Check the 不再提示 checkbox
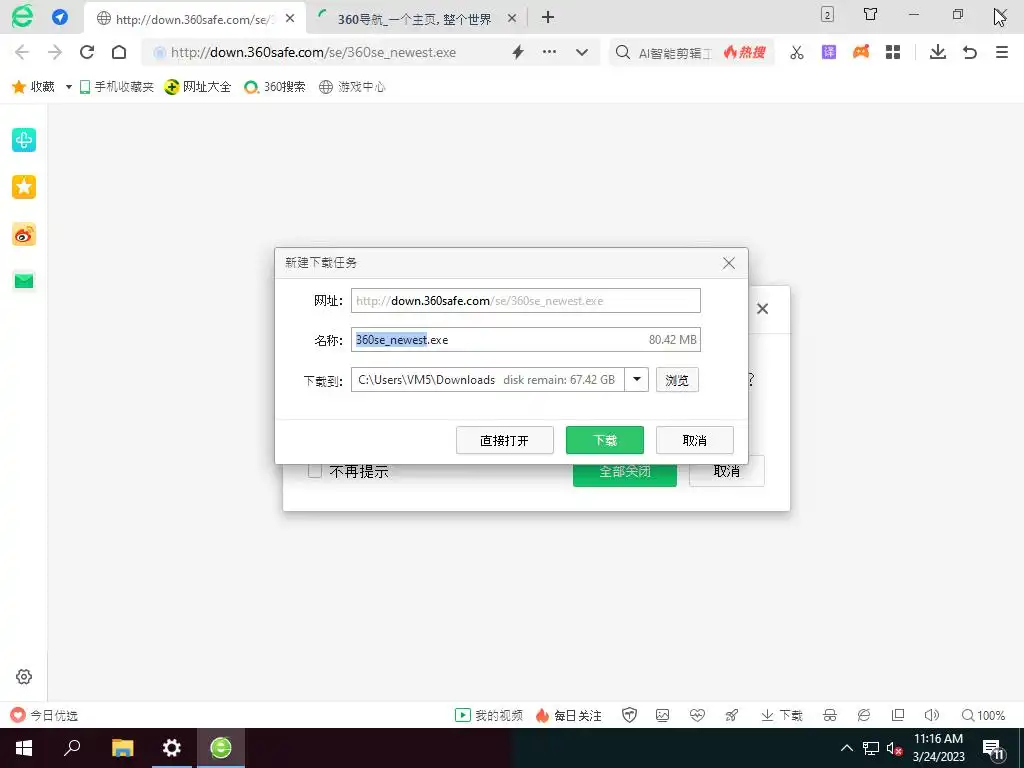 point(315,471)
